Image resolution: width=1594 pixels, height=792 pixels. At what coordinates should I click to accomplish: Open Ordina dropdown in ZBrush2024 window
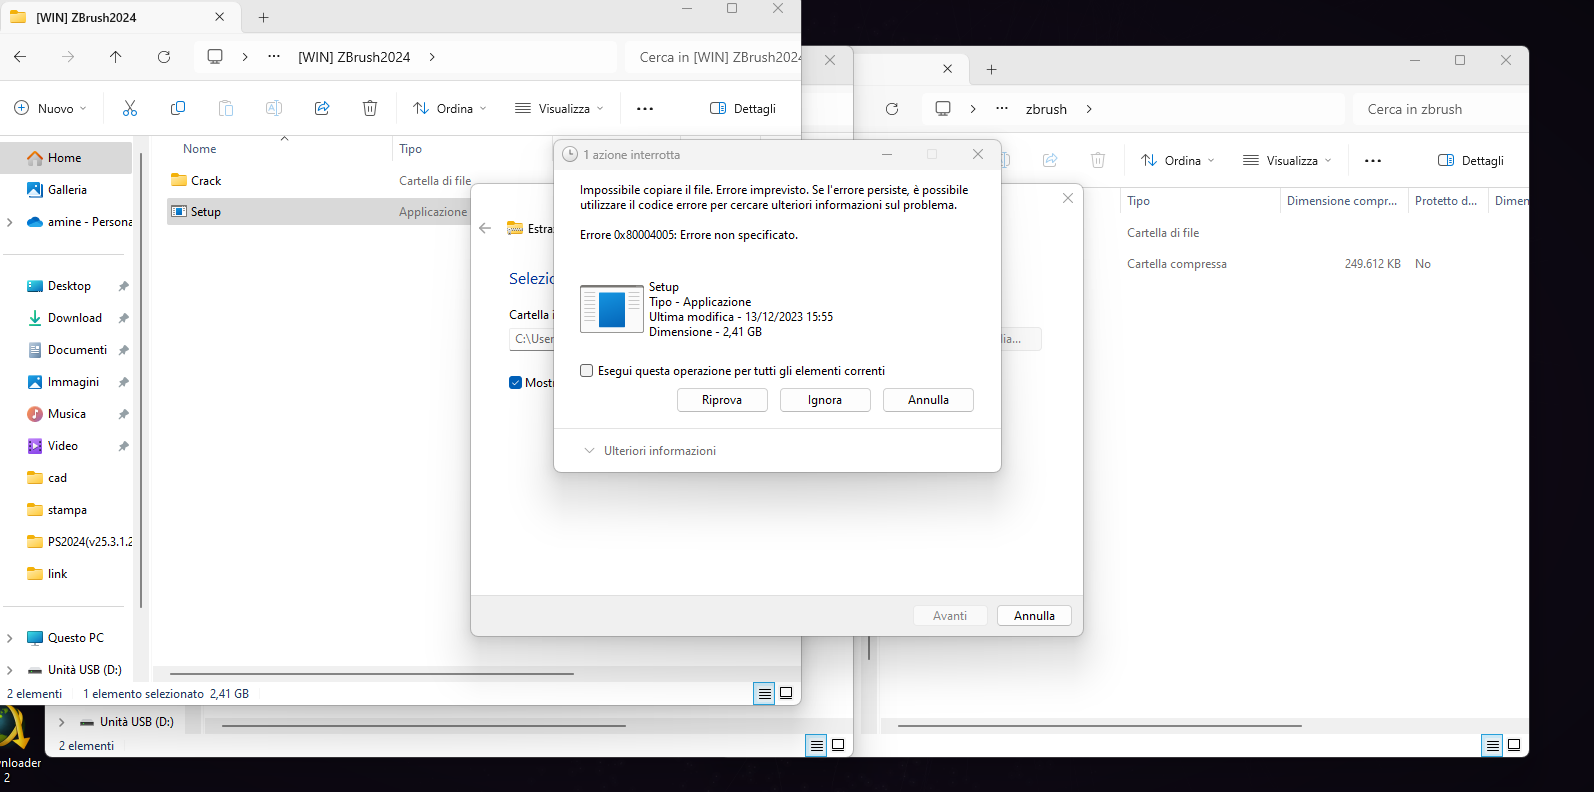(450, 108)
